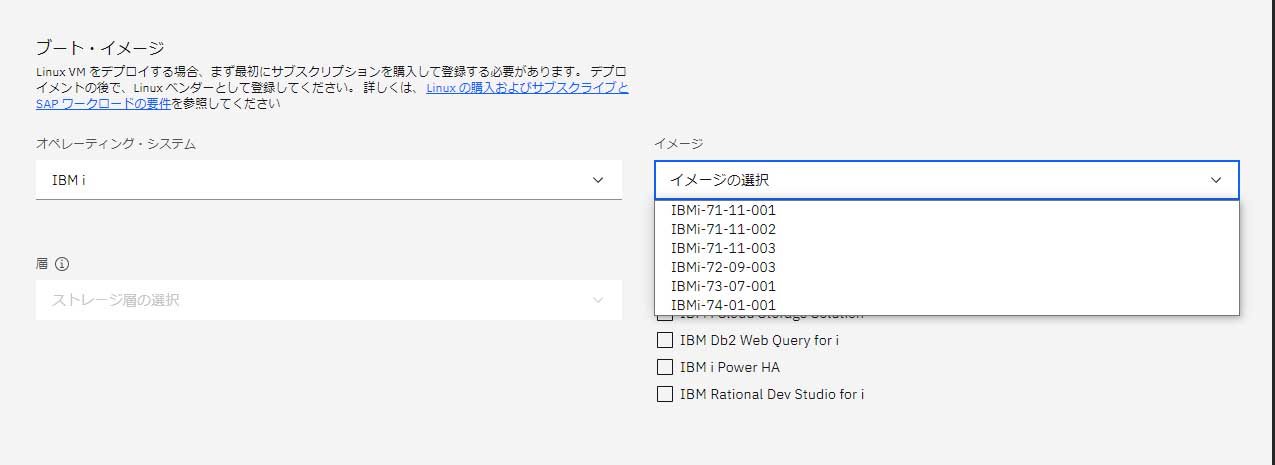Open the operating system dropdown showing IBM i
Image resolution: width=1275 pixels, height=465 pixels.
[x=328, y=180]
